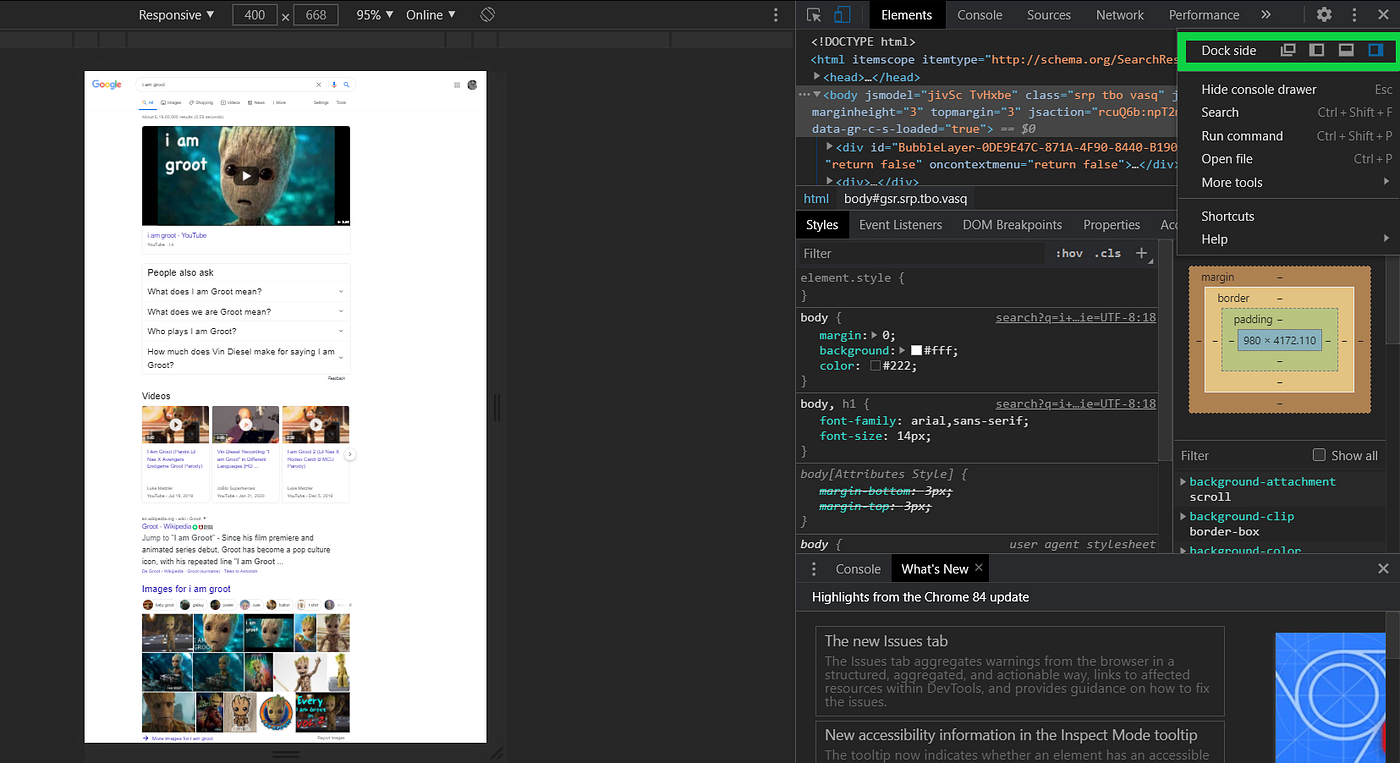Viewport: 1400px width, 763px height.
Task: Play the i am groot video
Action: tap(246, 177)
